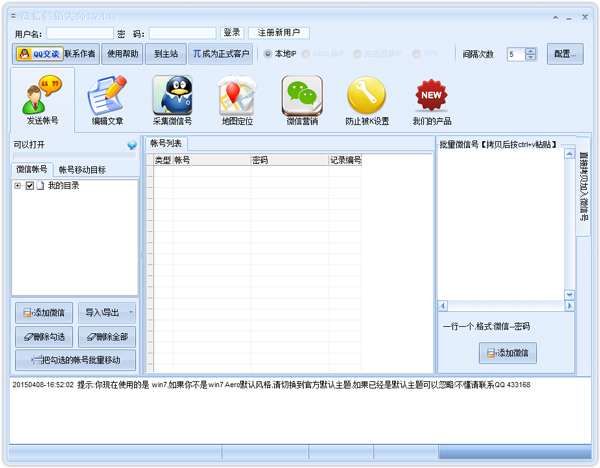Click the 成为正式客户 button
This screenshot has height=468, width=600.
[220, 54]
